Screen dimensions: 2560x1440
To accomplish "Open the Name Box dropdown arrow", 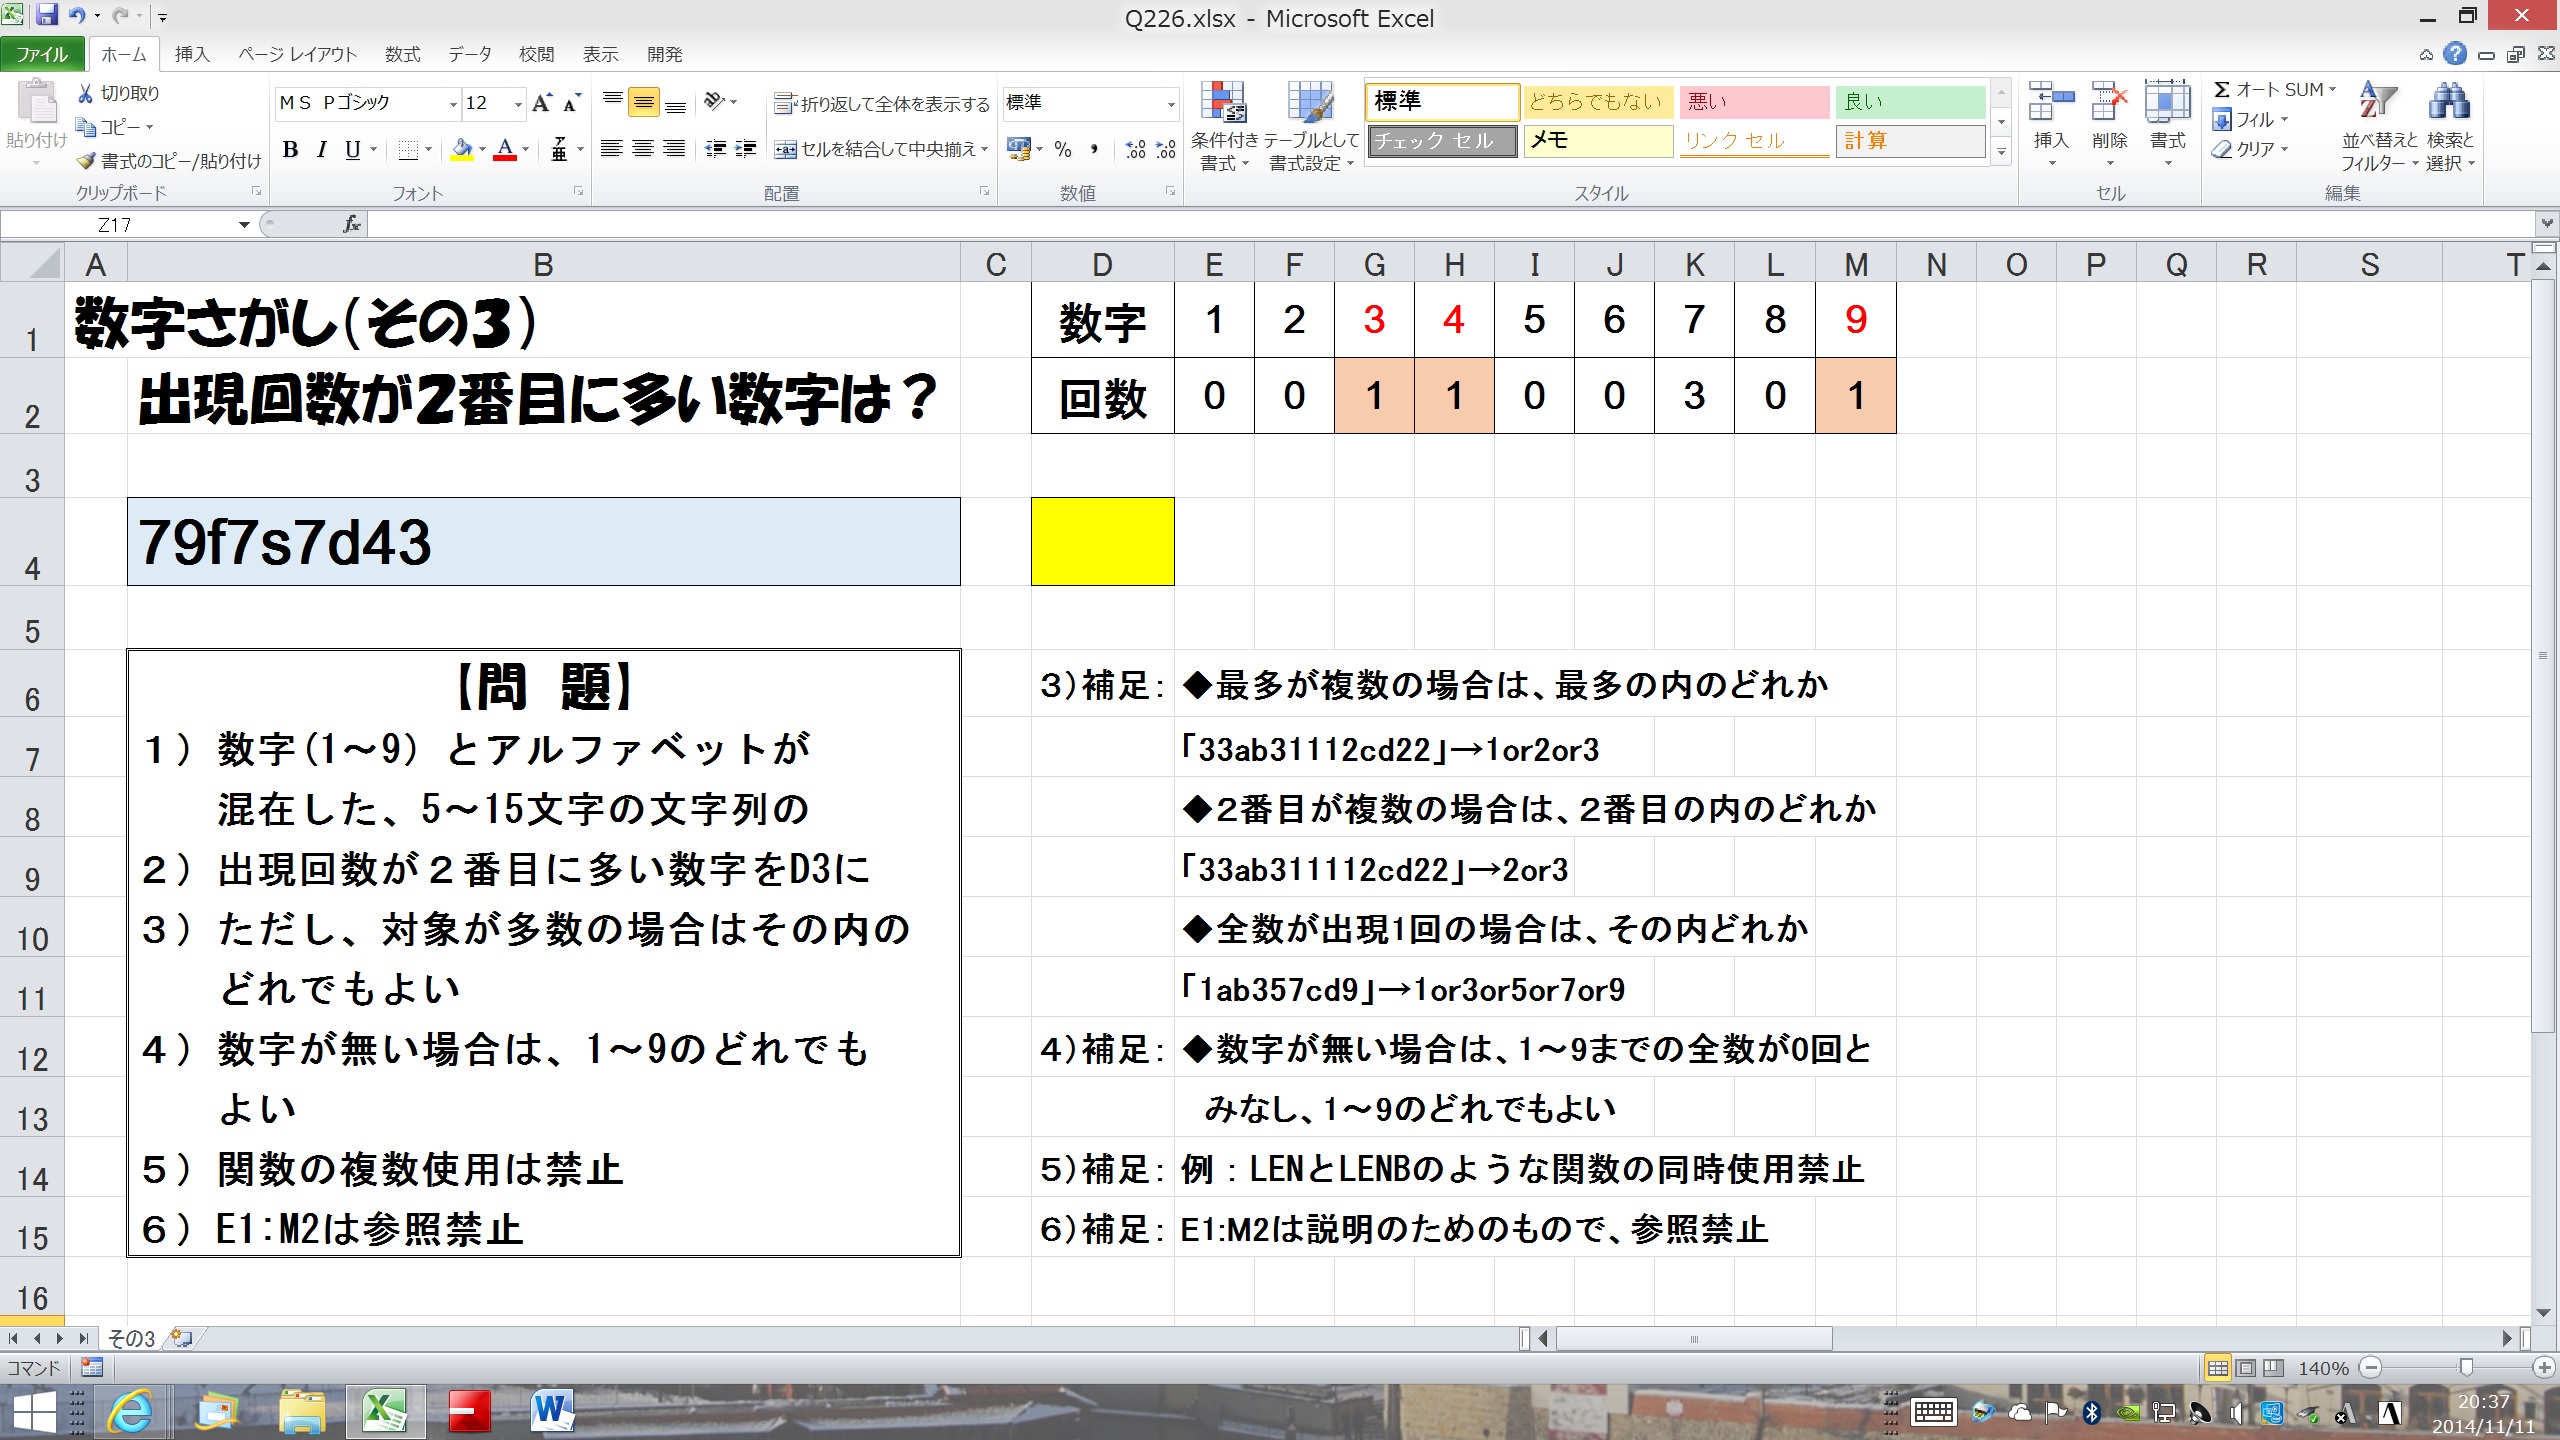I will click(243, 224).
